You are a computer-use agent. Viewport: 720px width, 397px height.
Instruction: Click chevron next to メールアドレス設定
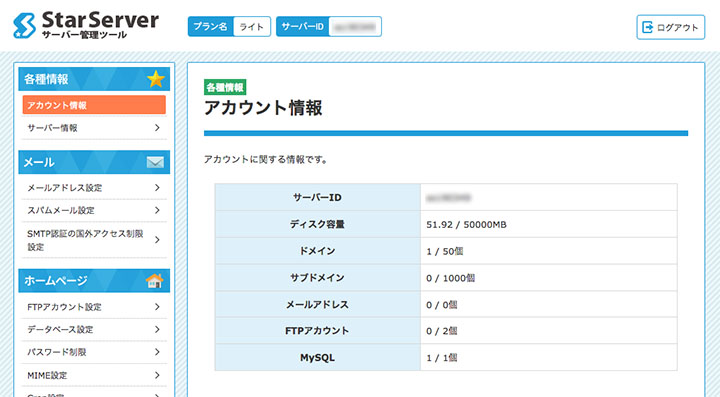157,187
